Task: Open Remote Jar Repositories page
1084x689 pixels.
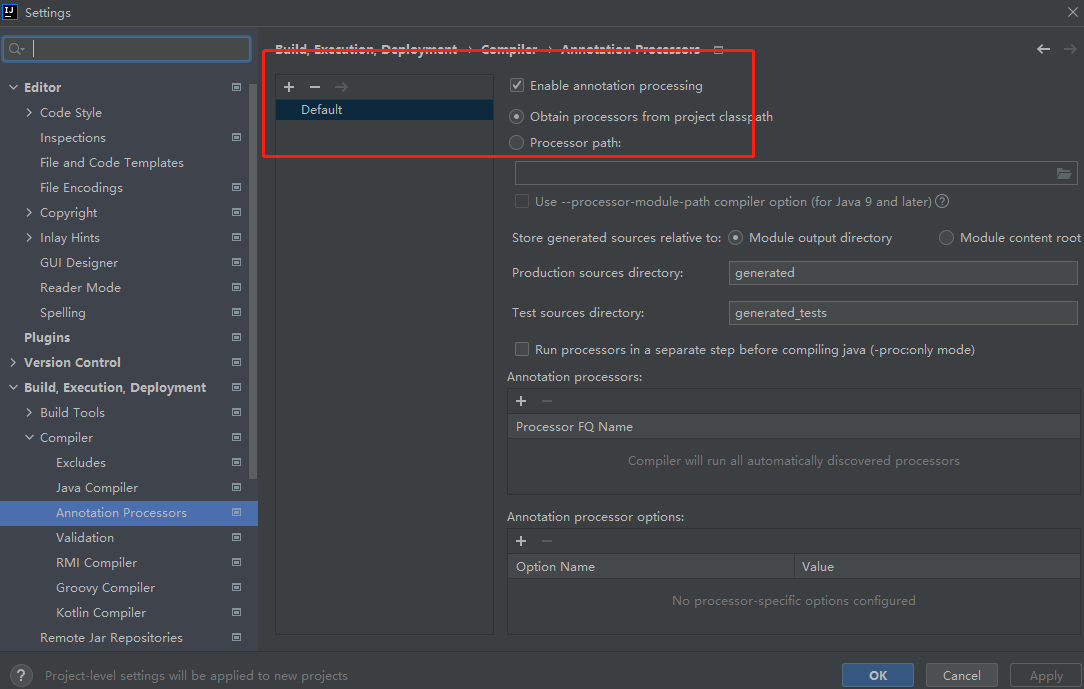Action: click(x=111, y=637)
